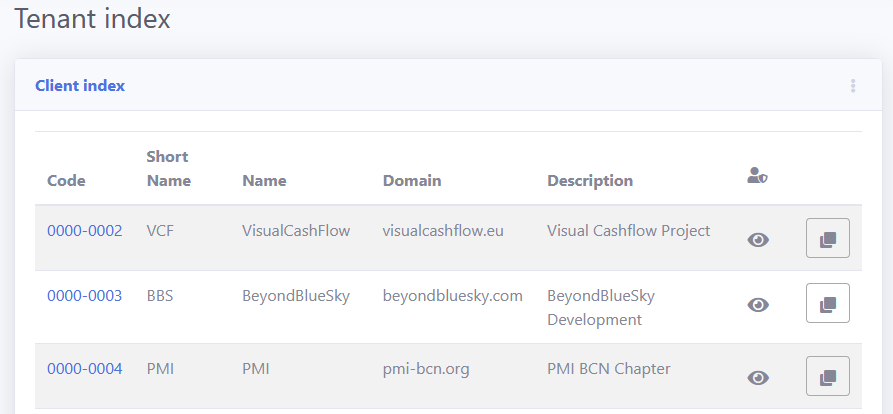Toggle the eye icon for PMI tenant
Screen dimensions: 893x414
coord(758,377)
